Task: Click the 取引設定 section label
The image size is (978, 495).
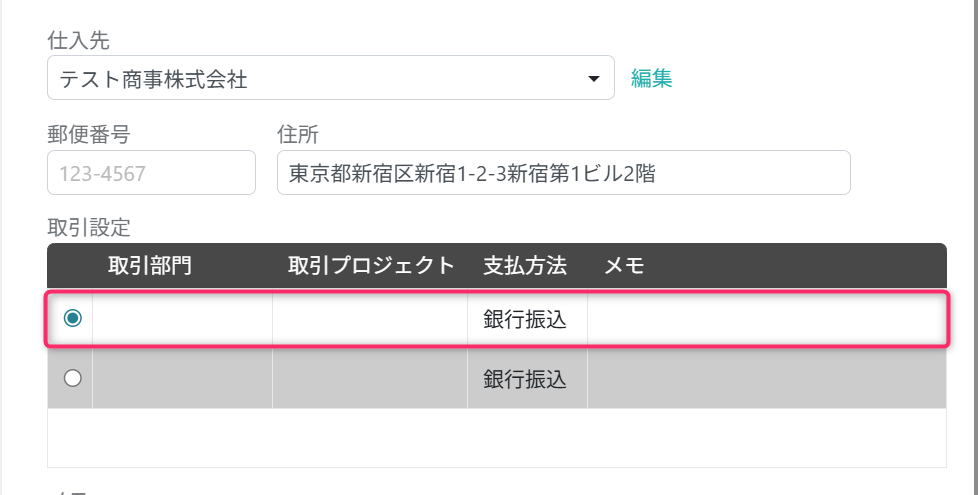Action: (89, 227)
